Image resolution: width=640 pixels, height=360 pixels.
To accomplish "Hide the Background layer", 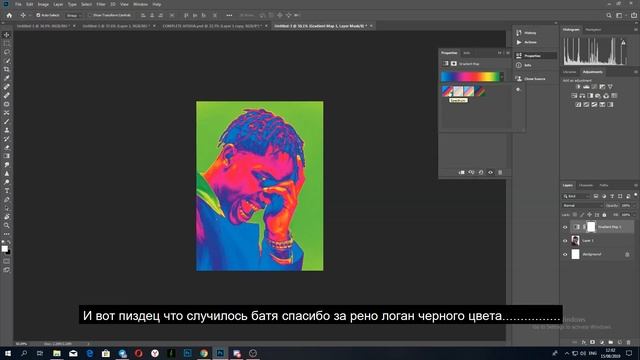I will point(565,254).
